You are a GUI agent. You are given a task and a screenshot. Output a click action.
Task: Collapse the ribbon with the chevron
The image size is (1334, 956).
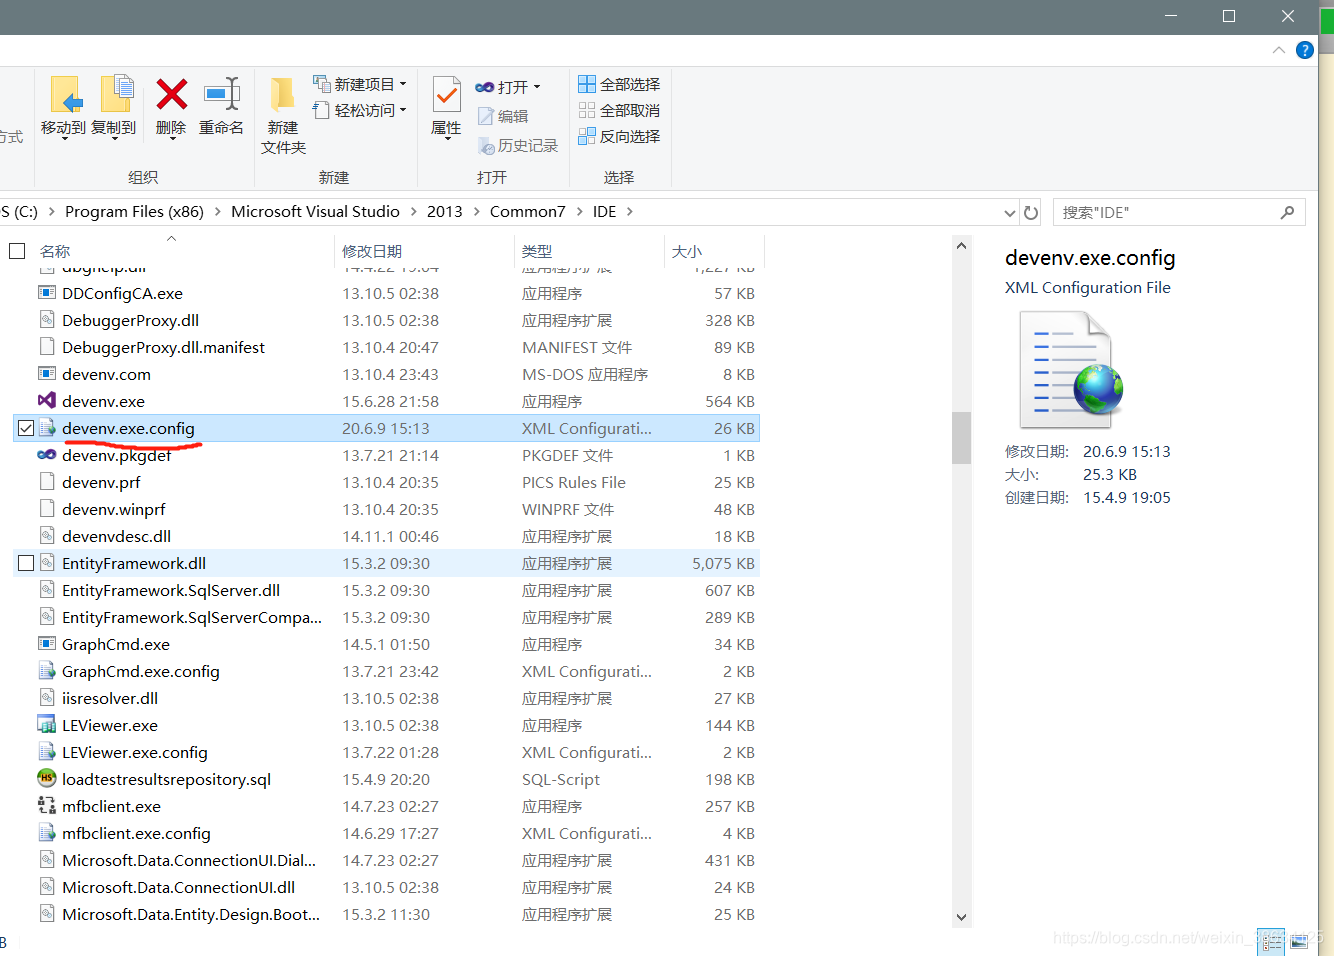(x=1279, y=50)
